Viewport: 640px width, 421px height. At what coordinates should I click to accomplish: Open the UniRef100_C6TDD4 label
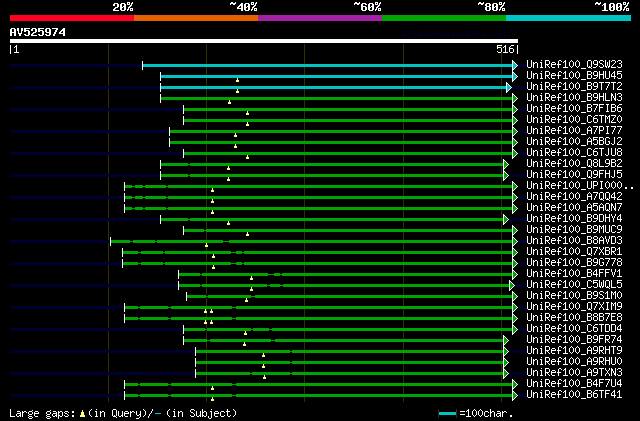[x=574, y=329]
